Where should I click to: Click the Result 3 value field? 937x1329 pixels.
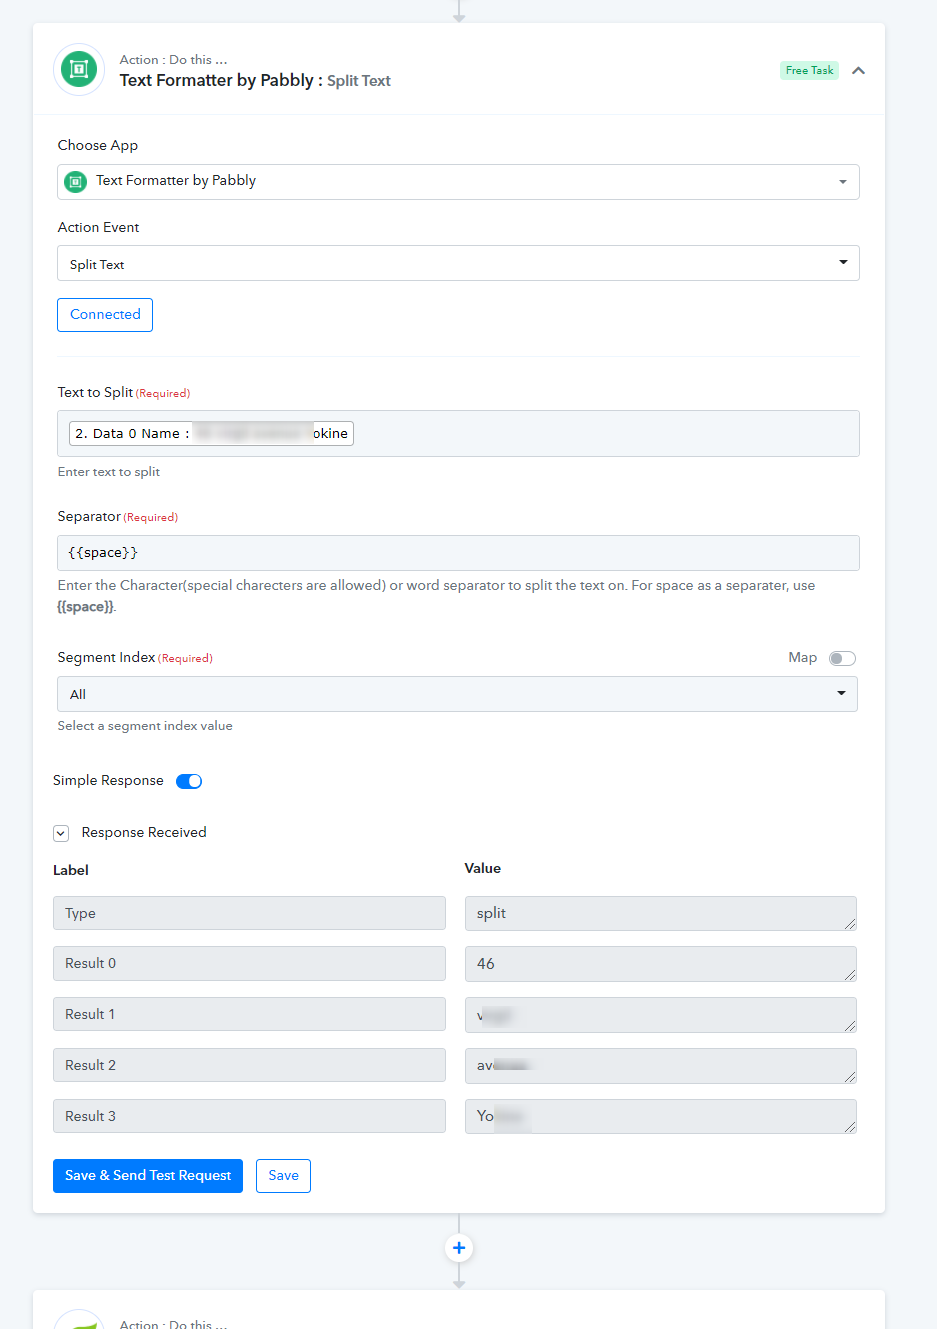[660, 1116]
